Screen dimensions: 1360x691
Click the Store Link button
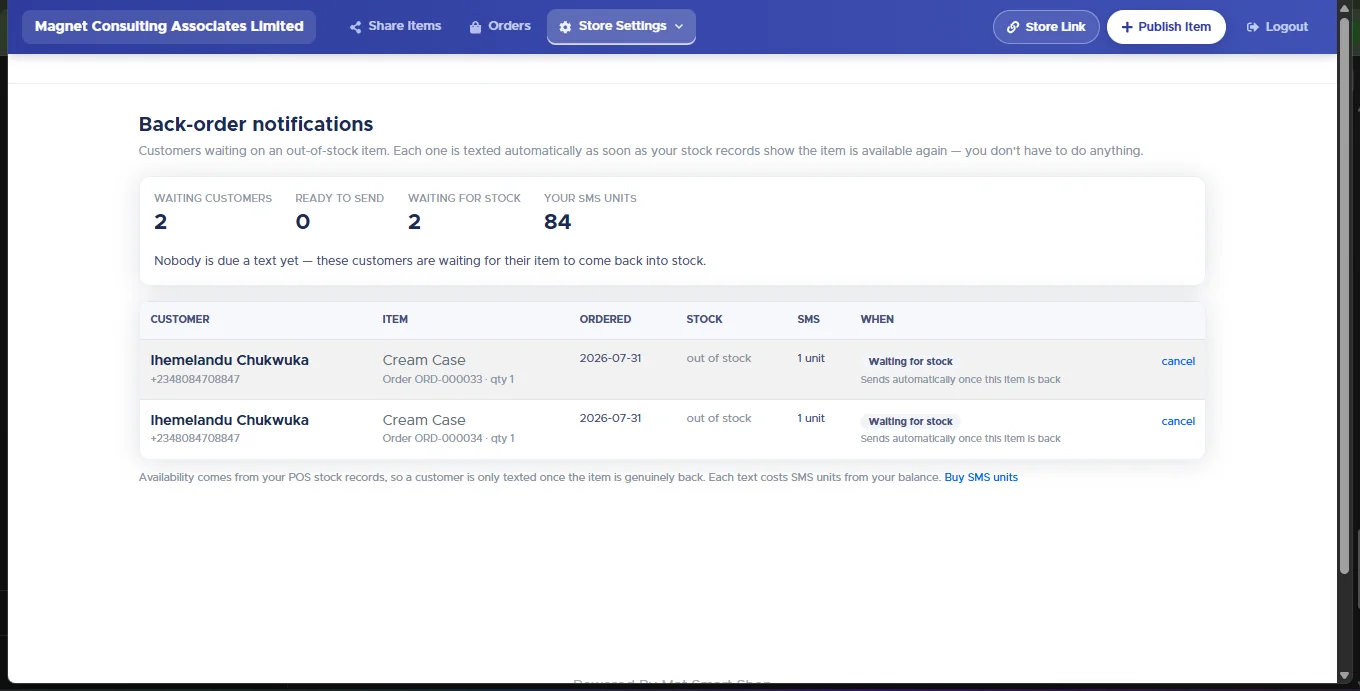pyautogui.click(x=1046, y=27)
